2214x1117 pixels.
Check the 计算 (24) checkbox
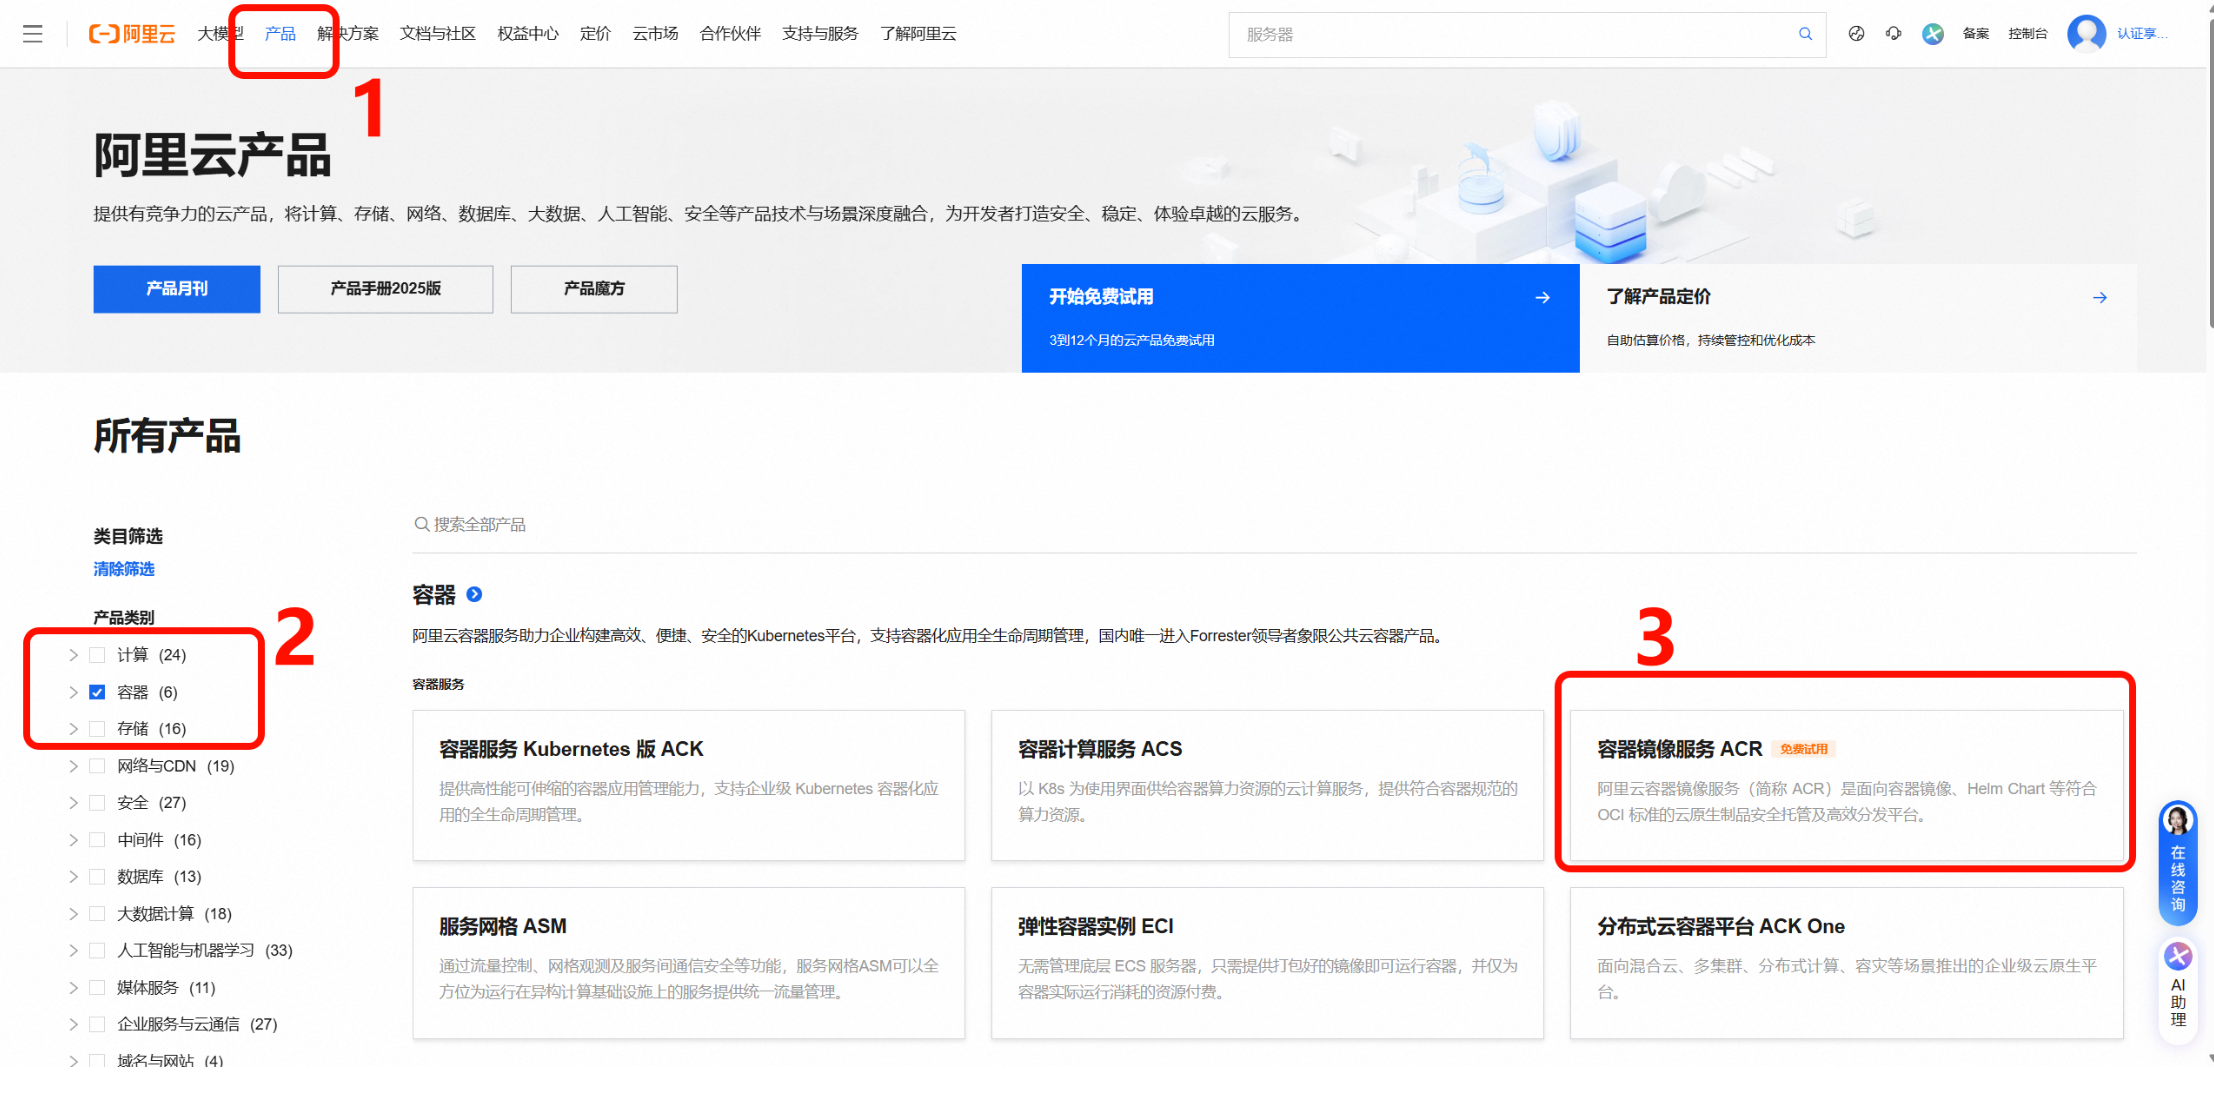97,655
